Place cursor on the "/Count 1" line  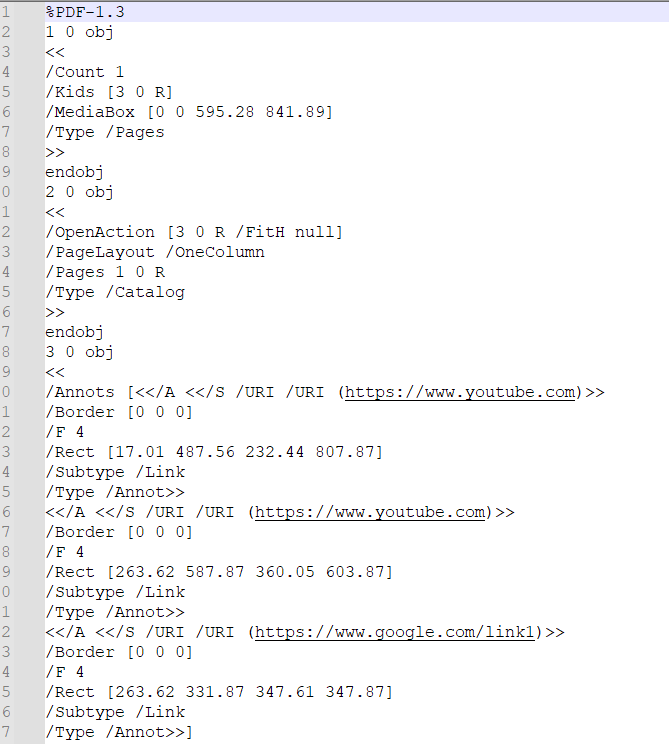coord(85,72)
